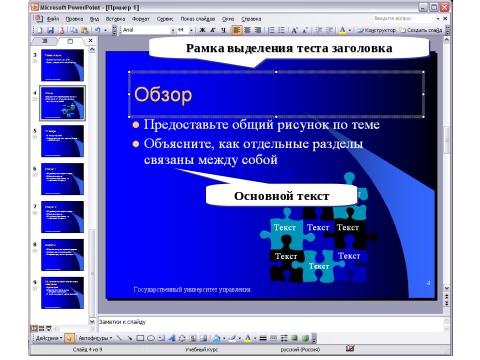Toggle align-right formatting
This screenshot has height=360, width=480.
point(258,30)
